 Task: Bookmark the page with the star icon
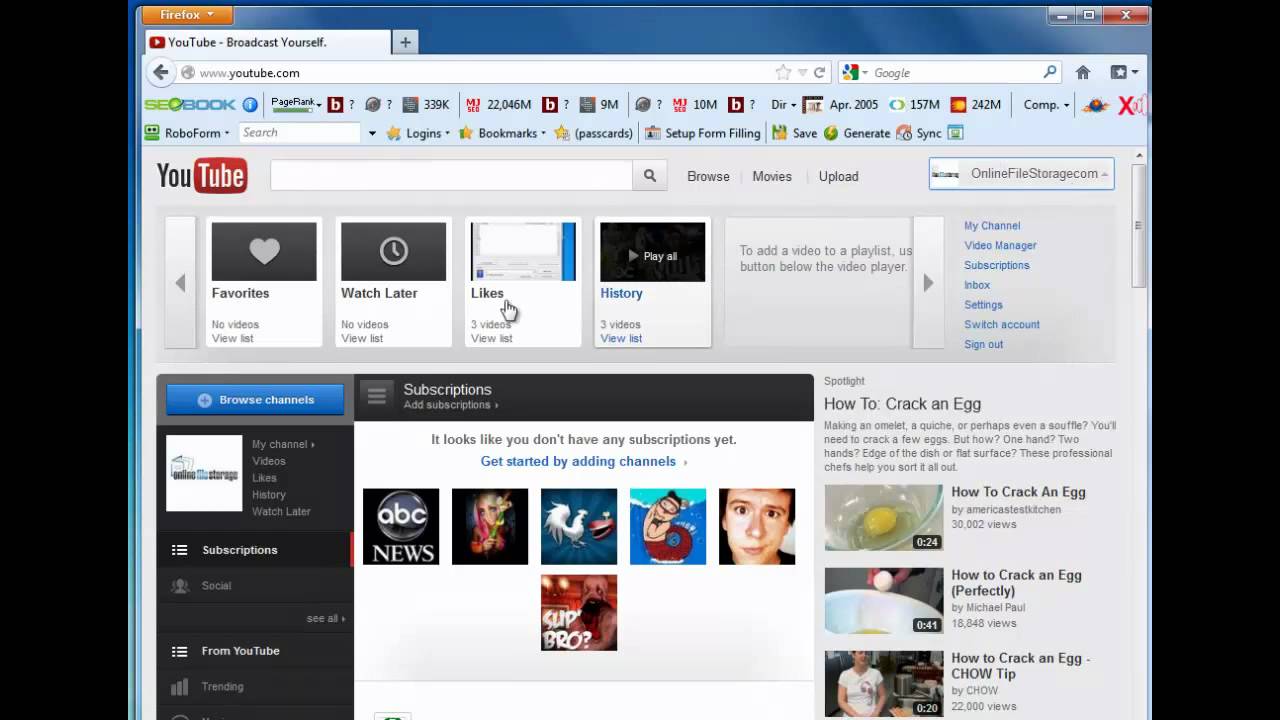(782, 72)
